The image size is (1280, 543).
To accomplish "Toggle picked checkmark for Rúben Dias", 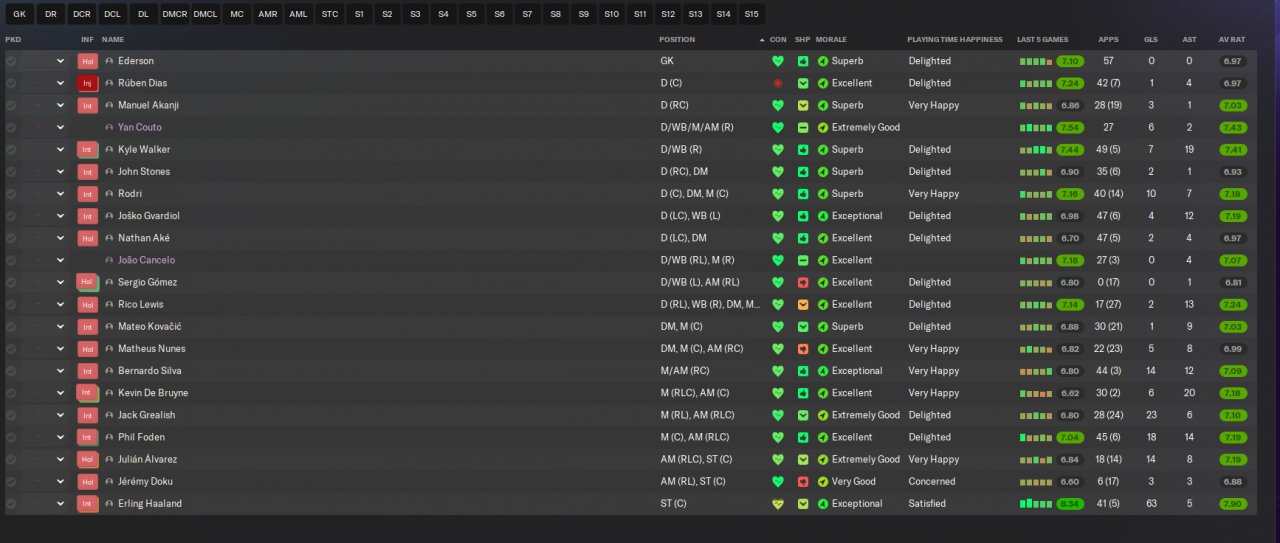I will [x=11, y=83].
